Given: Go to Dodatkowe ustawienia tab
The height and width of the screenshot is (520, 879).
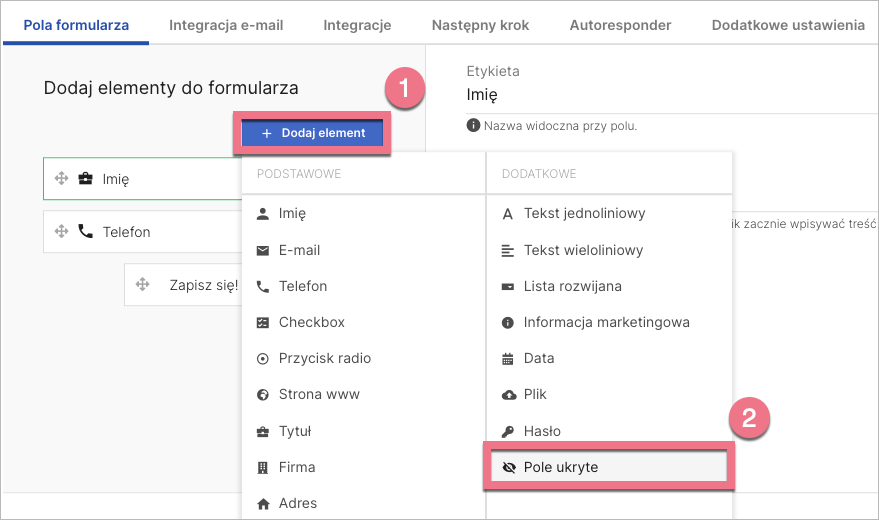Looking at the screenshot, I should (788, 25).
